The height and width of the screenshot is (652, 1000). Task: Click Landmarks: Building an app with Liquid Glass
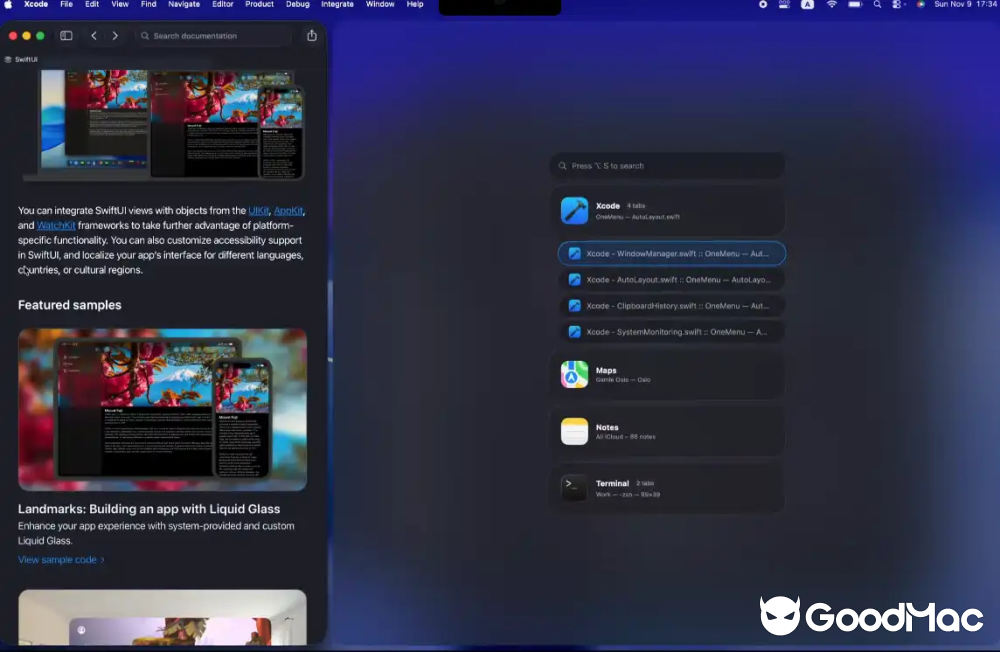click(x=149, y=508)
